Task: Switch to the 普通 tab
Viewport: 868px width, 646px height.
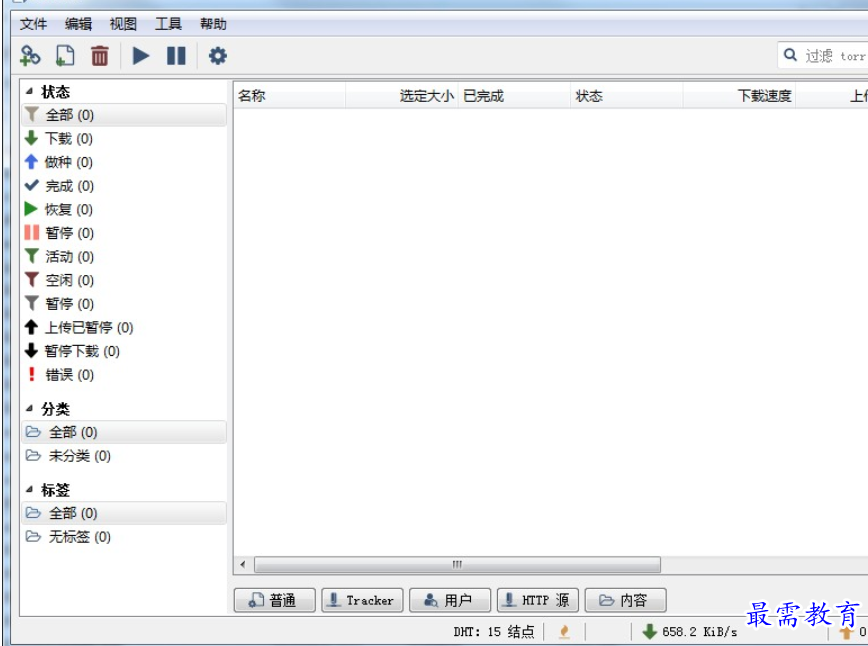Action: pos(275,600)
